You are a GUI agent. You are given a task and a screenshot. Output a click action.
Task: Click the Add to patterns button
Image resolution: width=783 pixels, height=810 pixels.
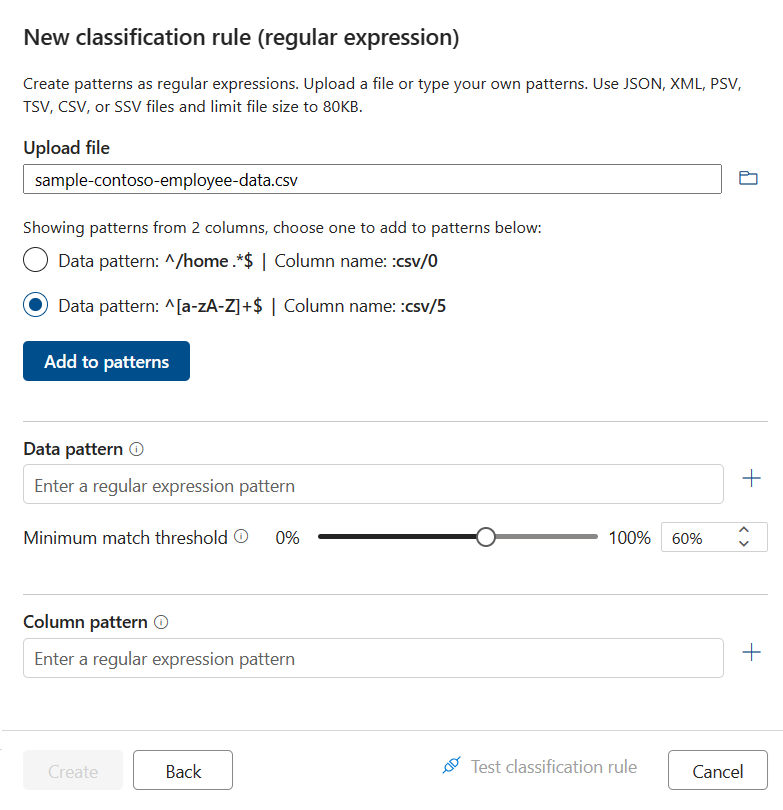[x=106, y=361]
